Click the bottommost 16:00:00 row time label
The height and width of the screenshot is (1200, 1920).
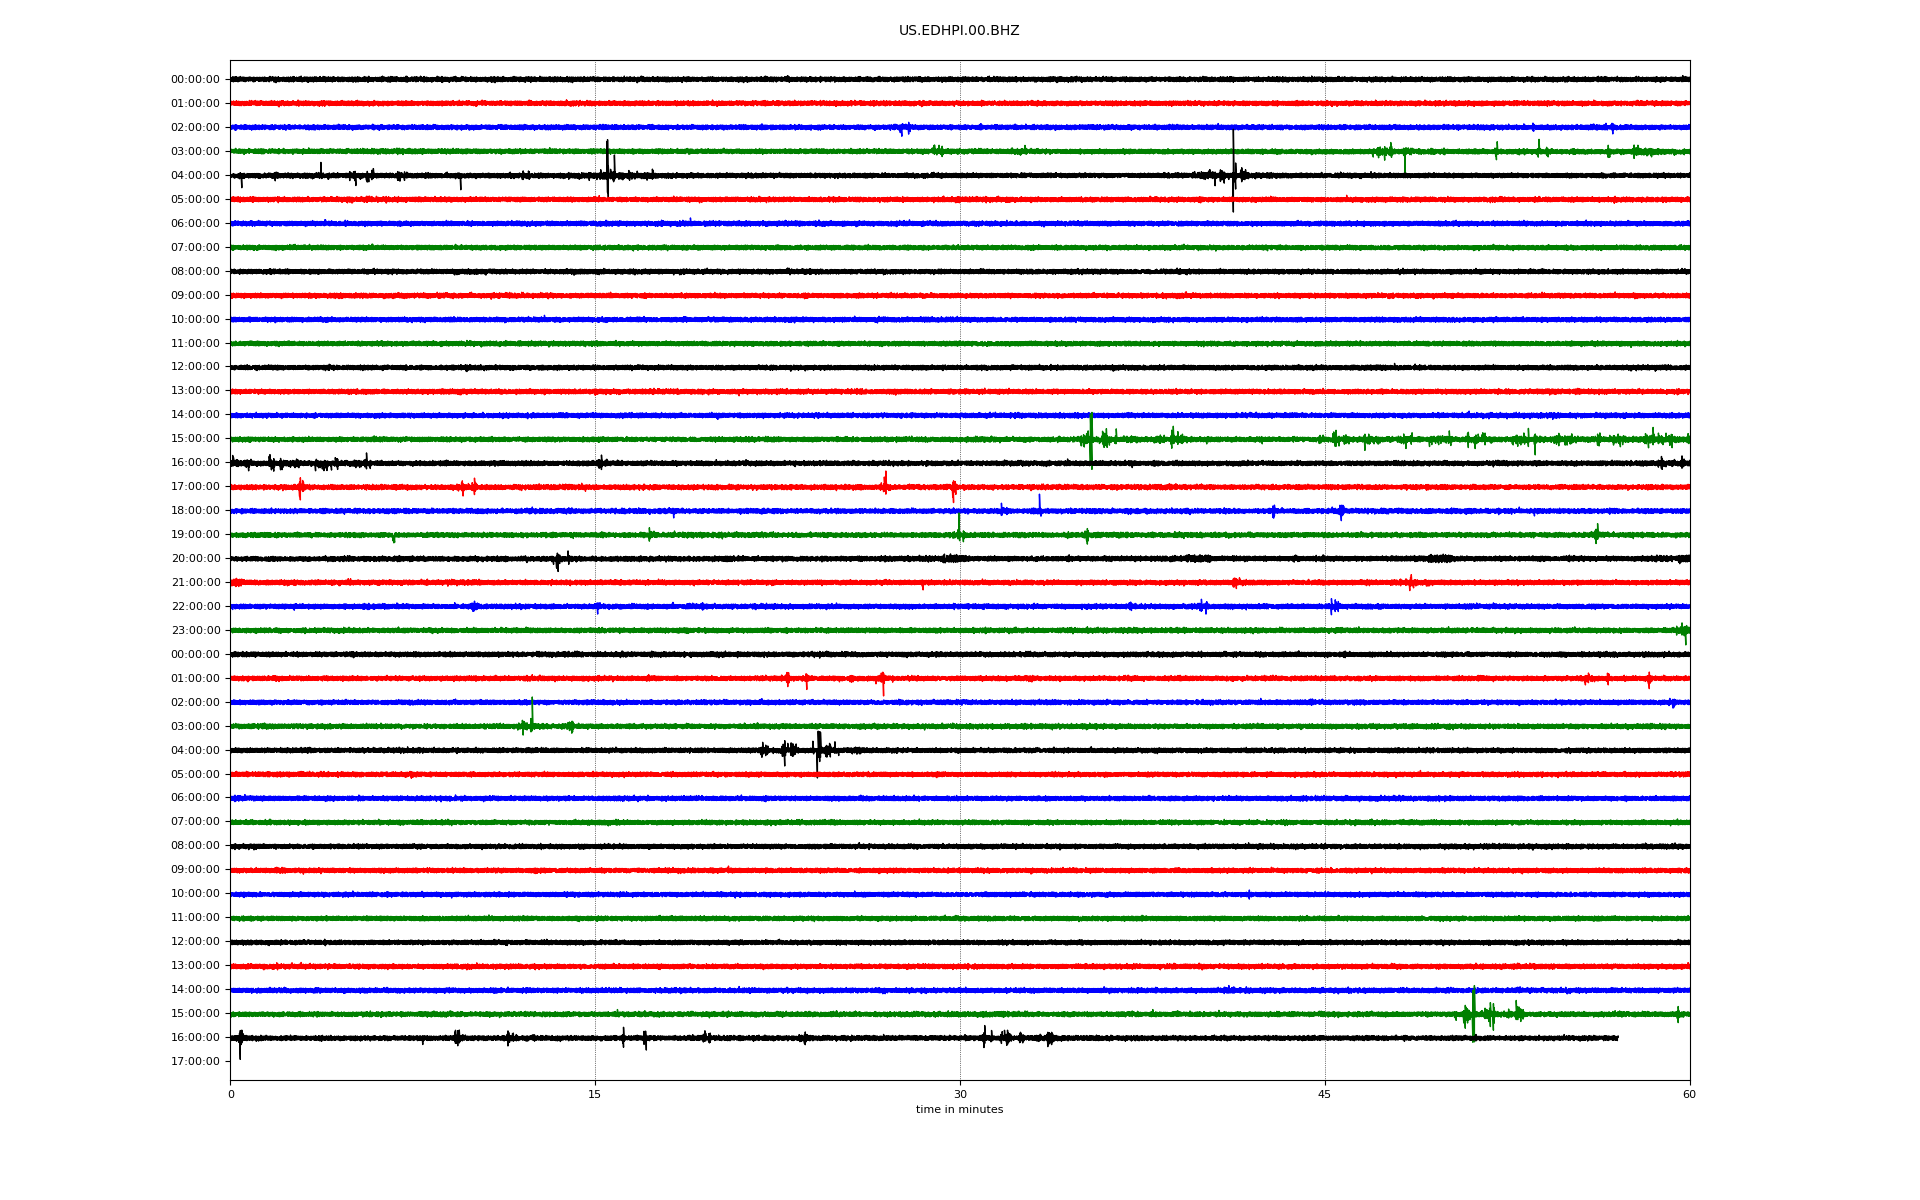point(195,1037)
